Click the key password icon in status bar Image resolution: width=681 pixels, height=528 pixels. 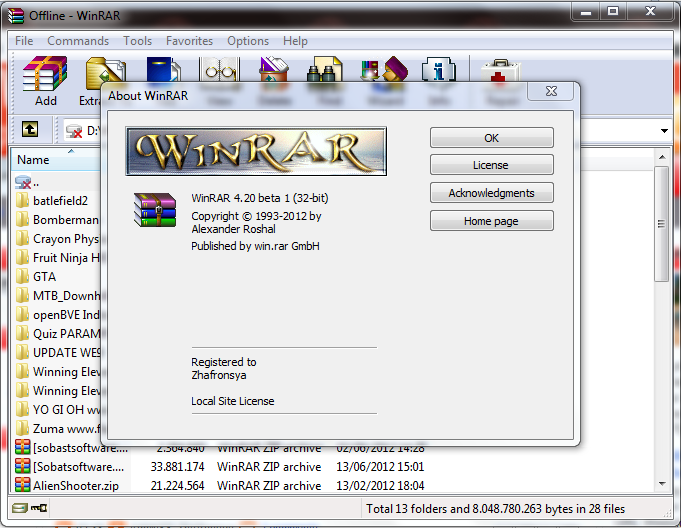[39, 508]
